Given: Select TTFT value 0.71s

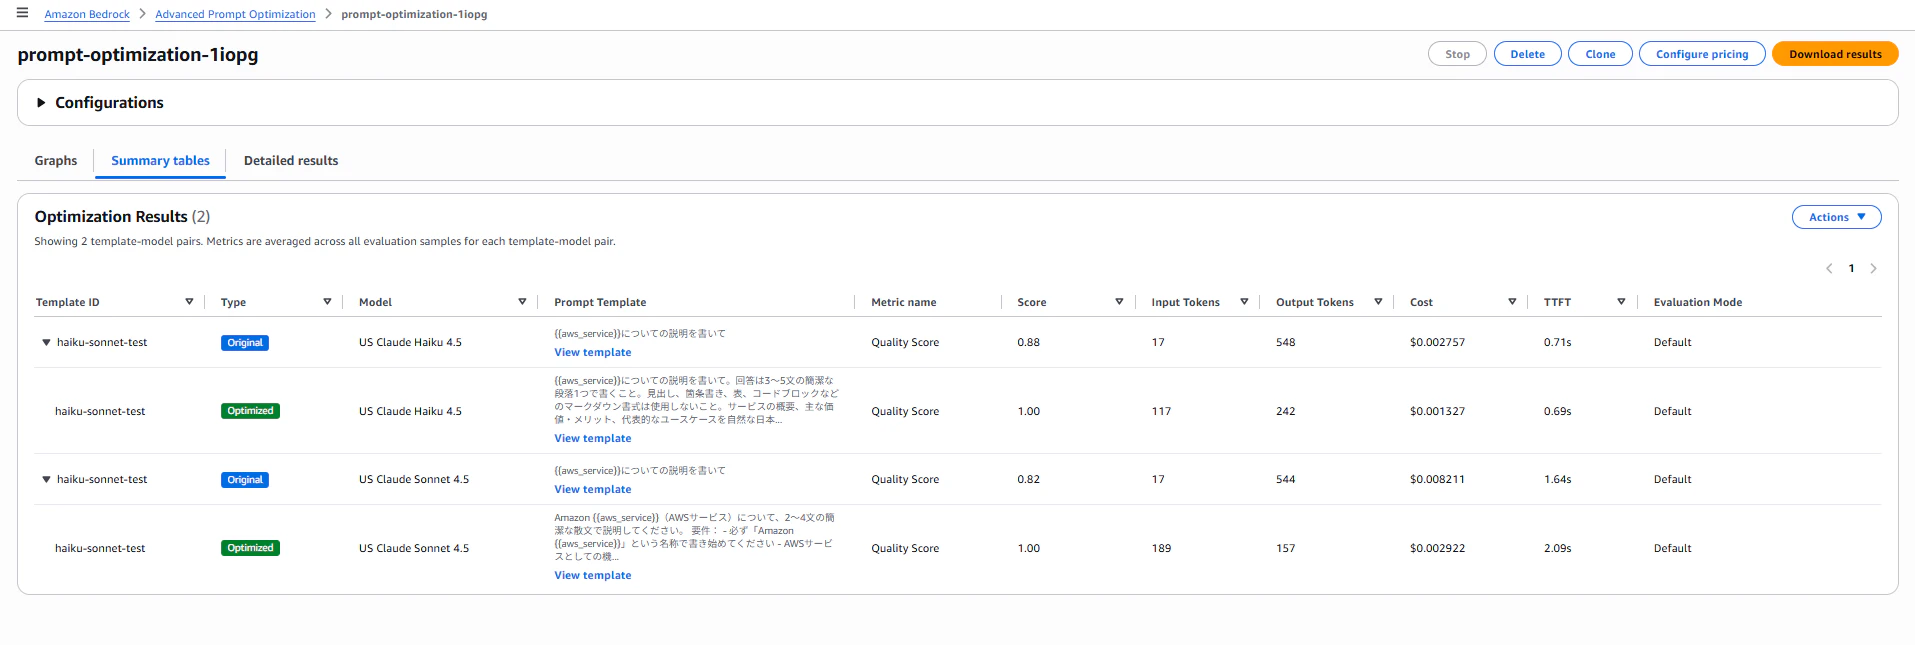Looking at the screenshot, I should [x=1557, y=343].
